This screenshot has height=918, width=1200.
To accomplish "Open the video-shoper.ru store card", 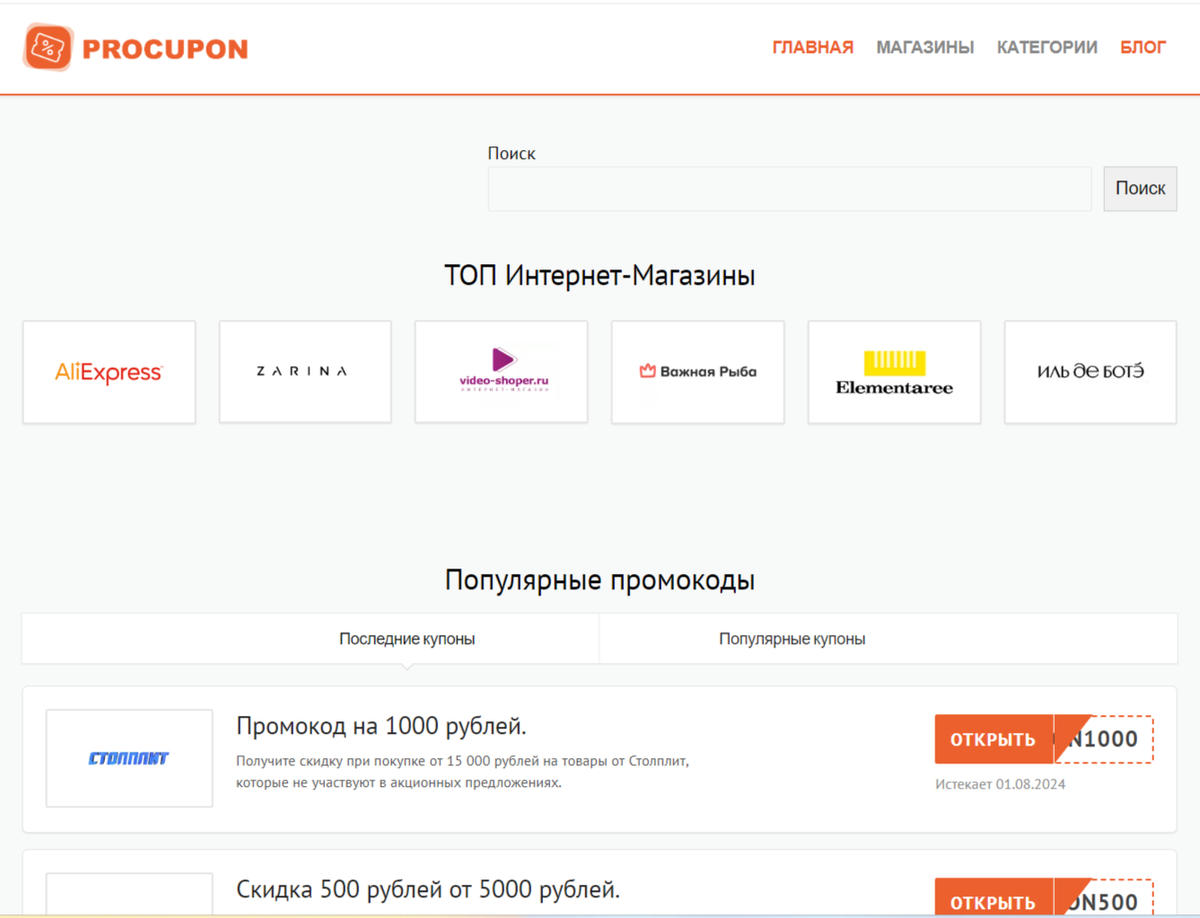I will pos(501,372).
